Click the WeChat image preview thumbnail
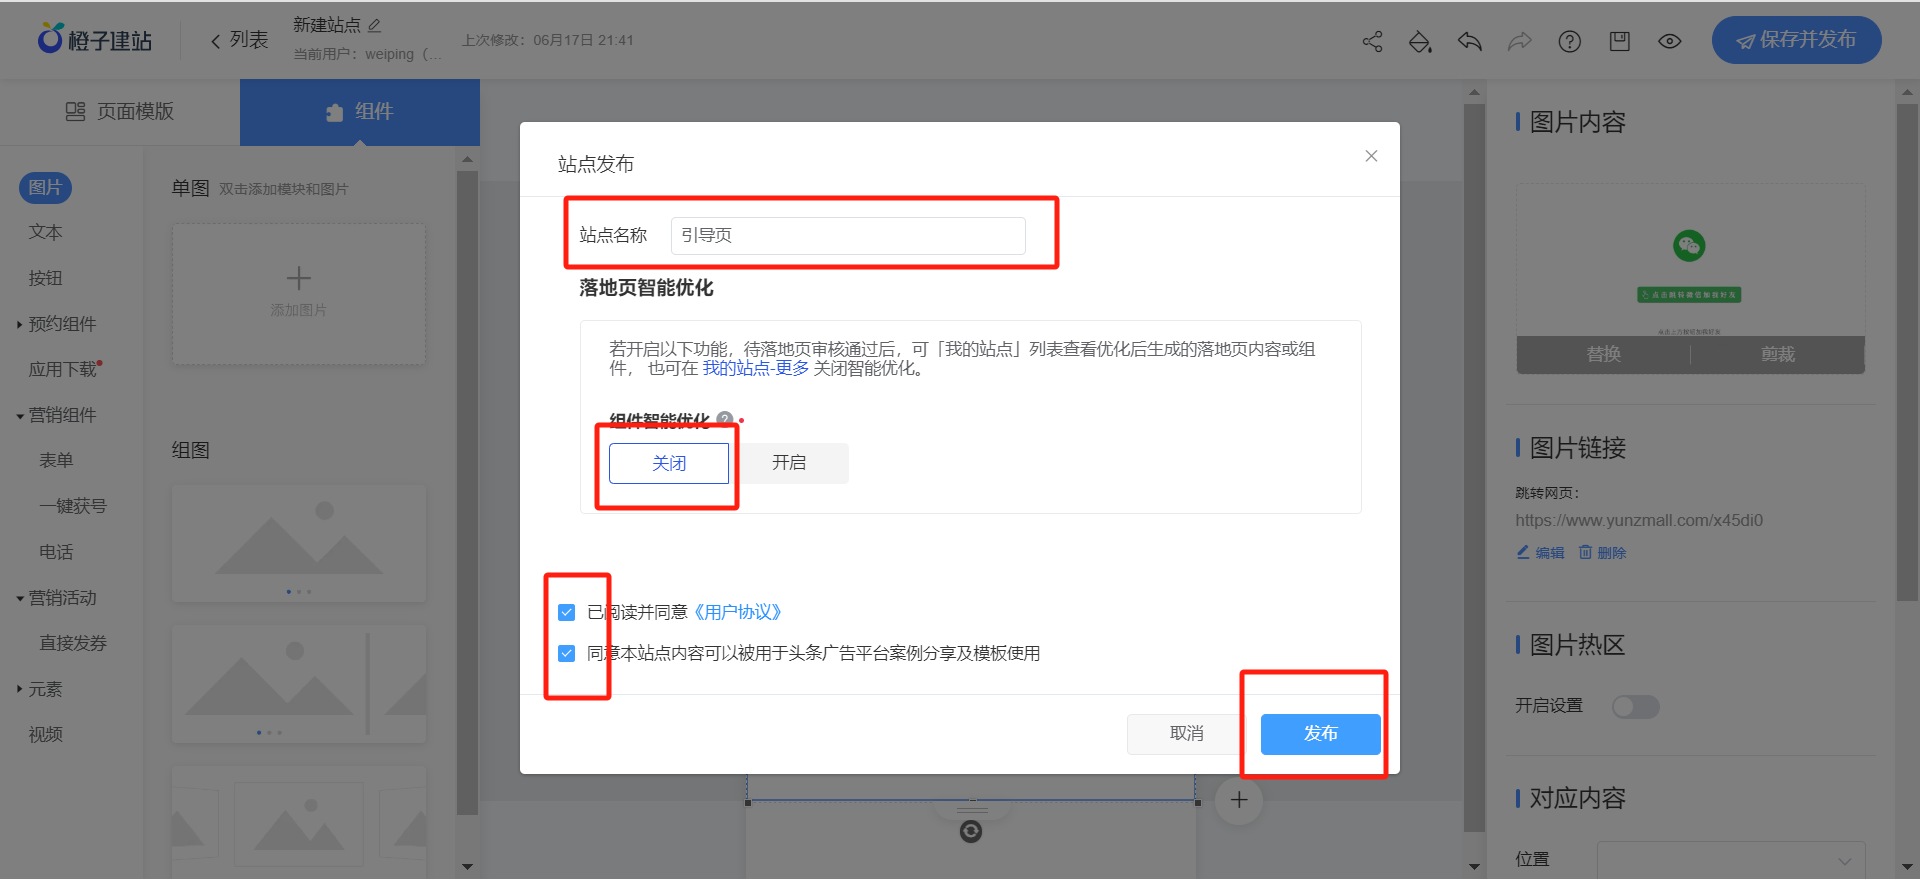Screen dimensions: 1920x879 tap(1690, 260)
